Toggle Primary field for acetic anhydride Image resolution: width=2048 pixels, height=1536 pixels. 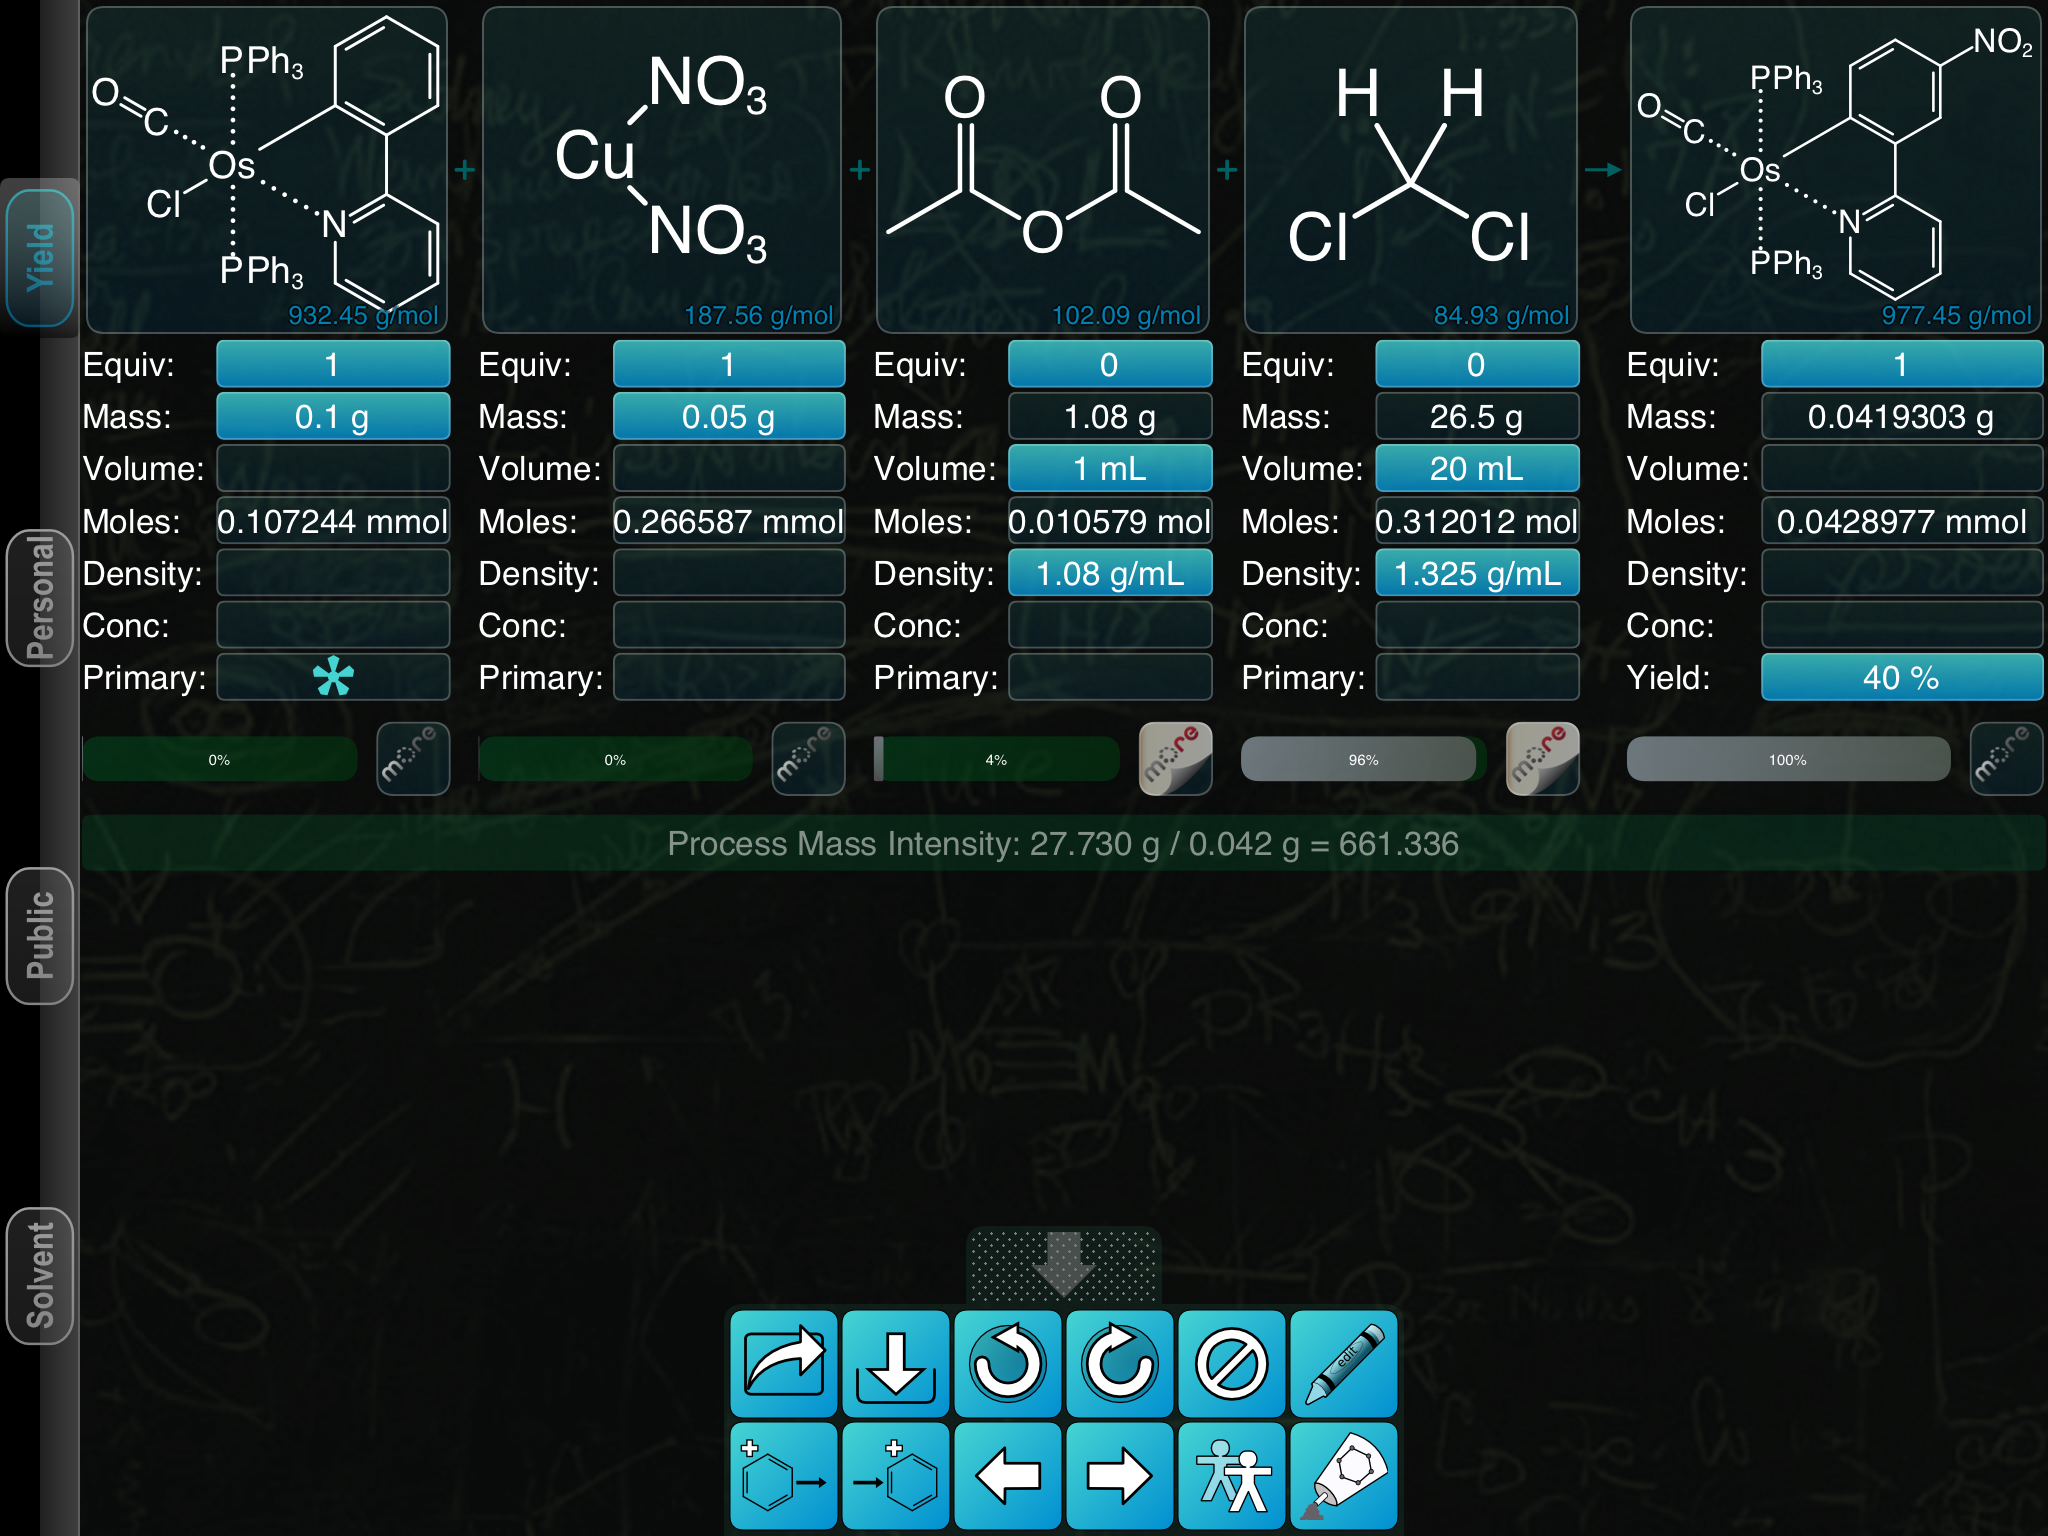(1109, 678)
